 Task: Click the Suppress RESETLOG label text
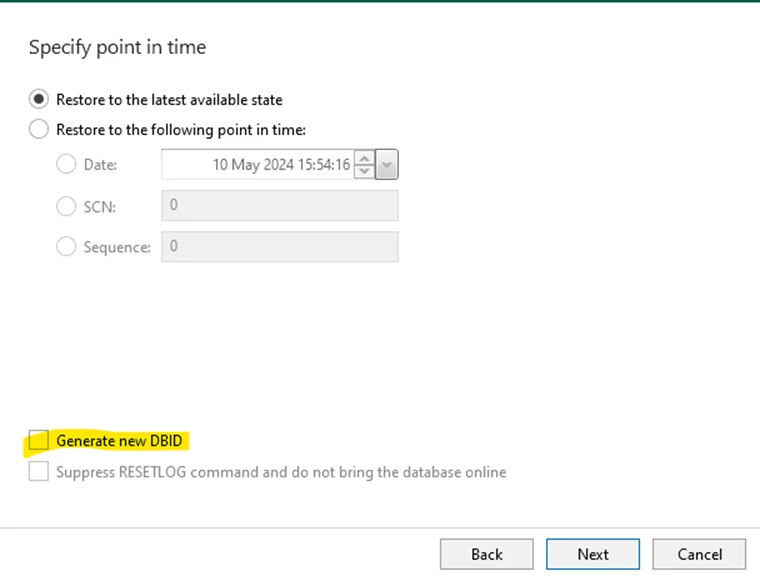(x=281, y=472)
